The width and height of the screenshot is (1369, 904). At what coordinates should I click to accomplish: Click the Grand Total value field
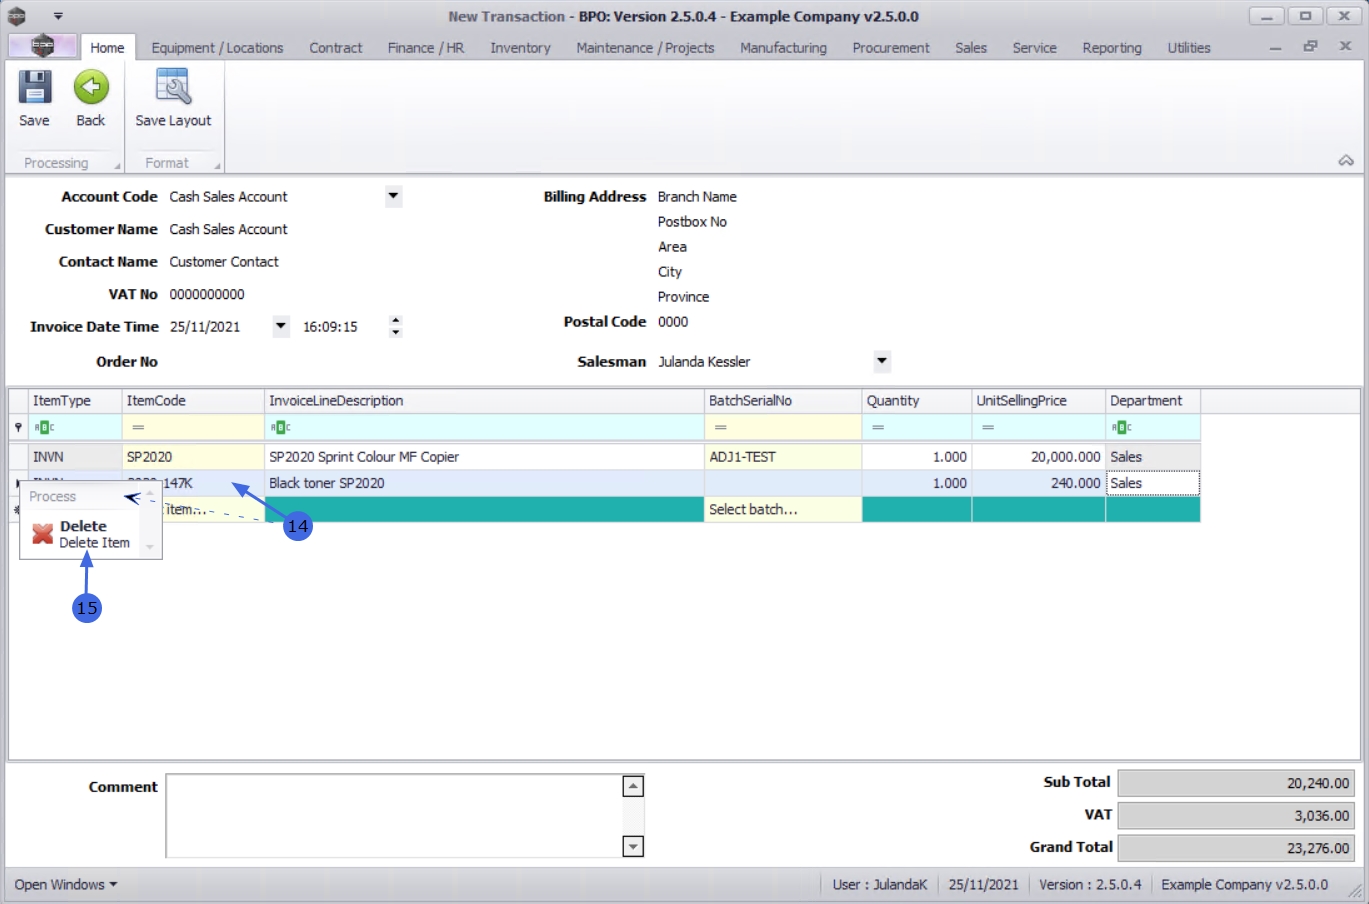pos(1235,848)
